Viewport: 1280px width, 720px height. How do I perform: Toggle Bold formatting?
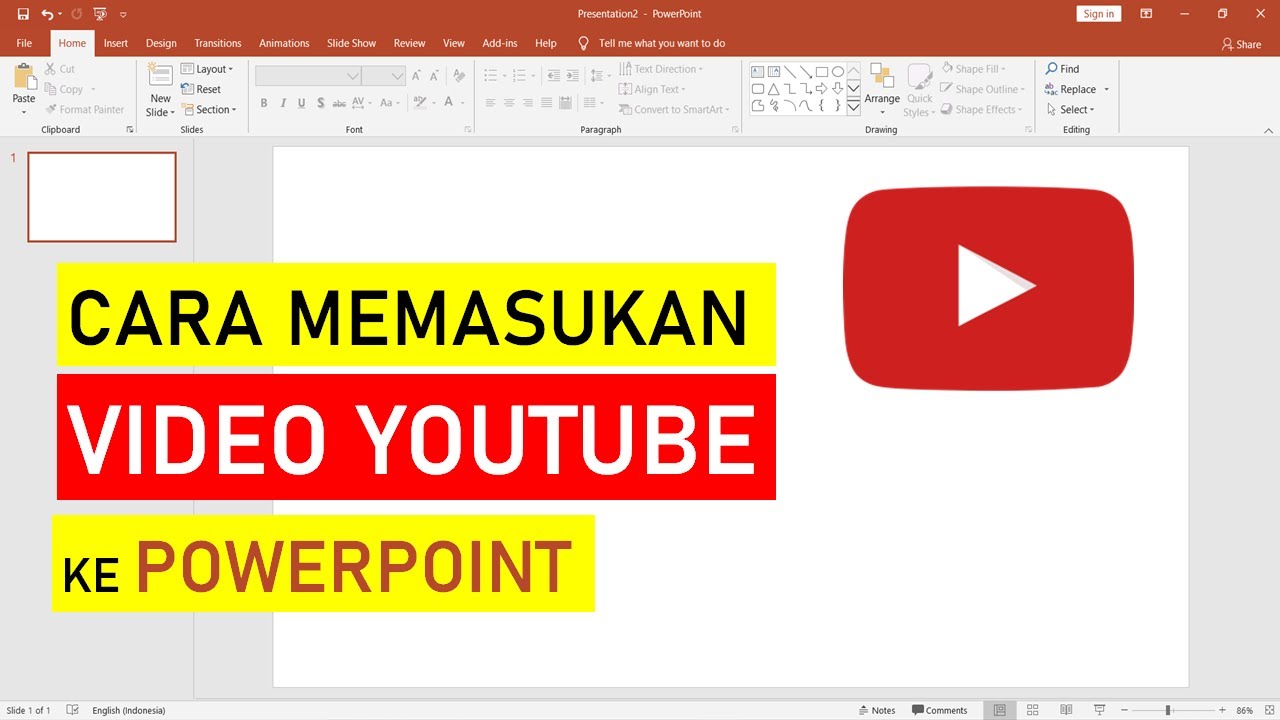click(x=264, y=103)
